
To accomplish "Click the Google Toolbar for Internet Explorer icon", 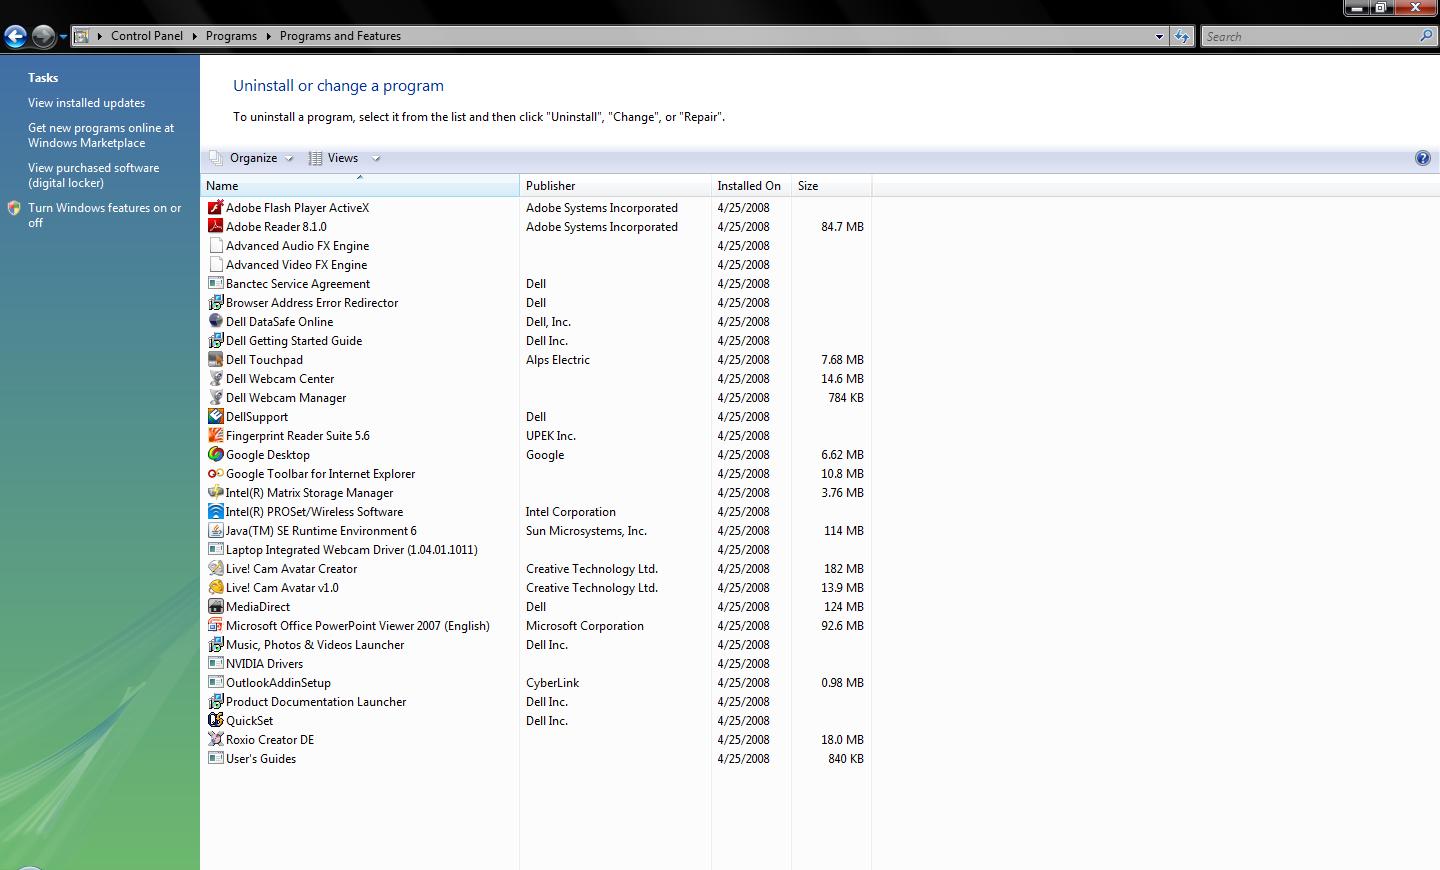I will tap(215, 473).
